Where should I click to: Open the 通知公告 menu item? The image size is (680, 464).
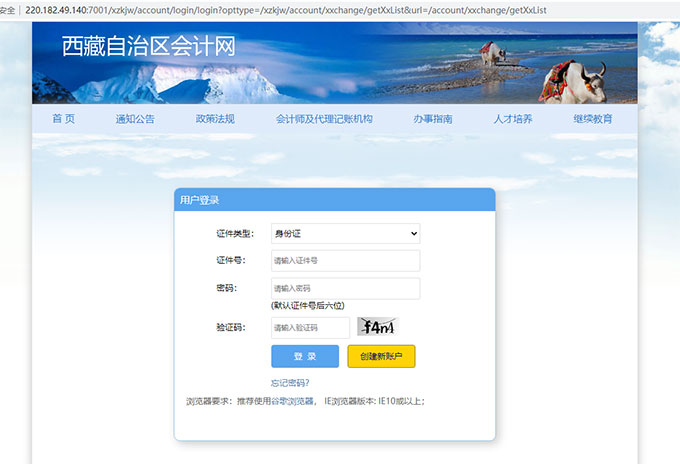tap(135, 119)
